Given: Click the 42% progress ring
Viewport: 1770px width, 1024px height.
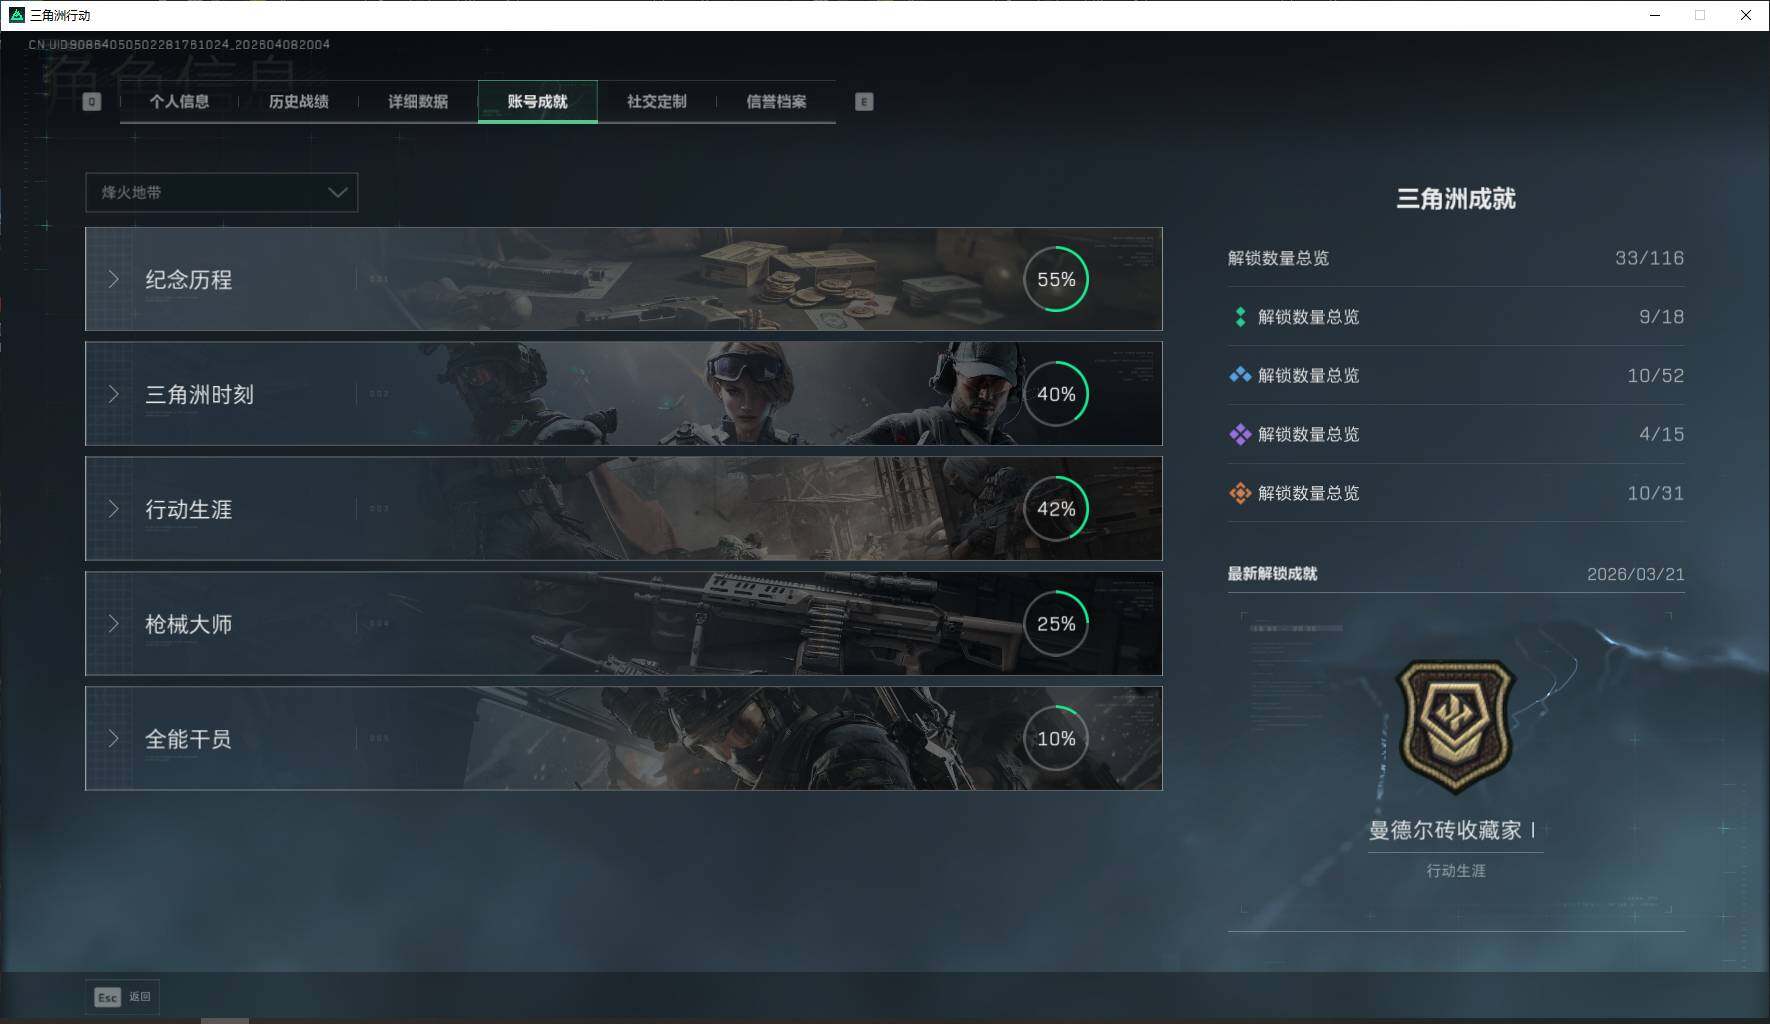Looking at the screenshot, I should (x=1056, y=509).
